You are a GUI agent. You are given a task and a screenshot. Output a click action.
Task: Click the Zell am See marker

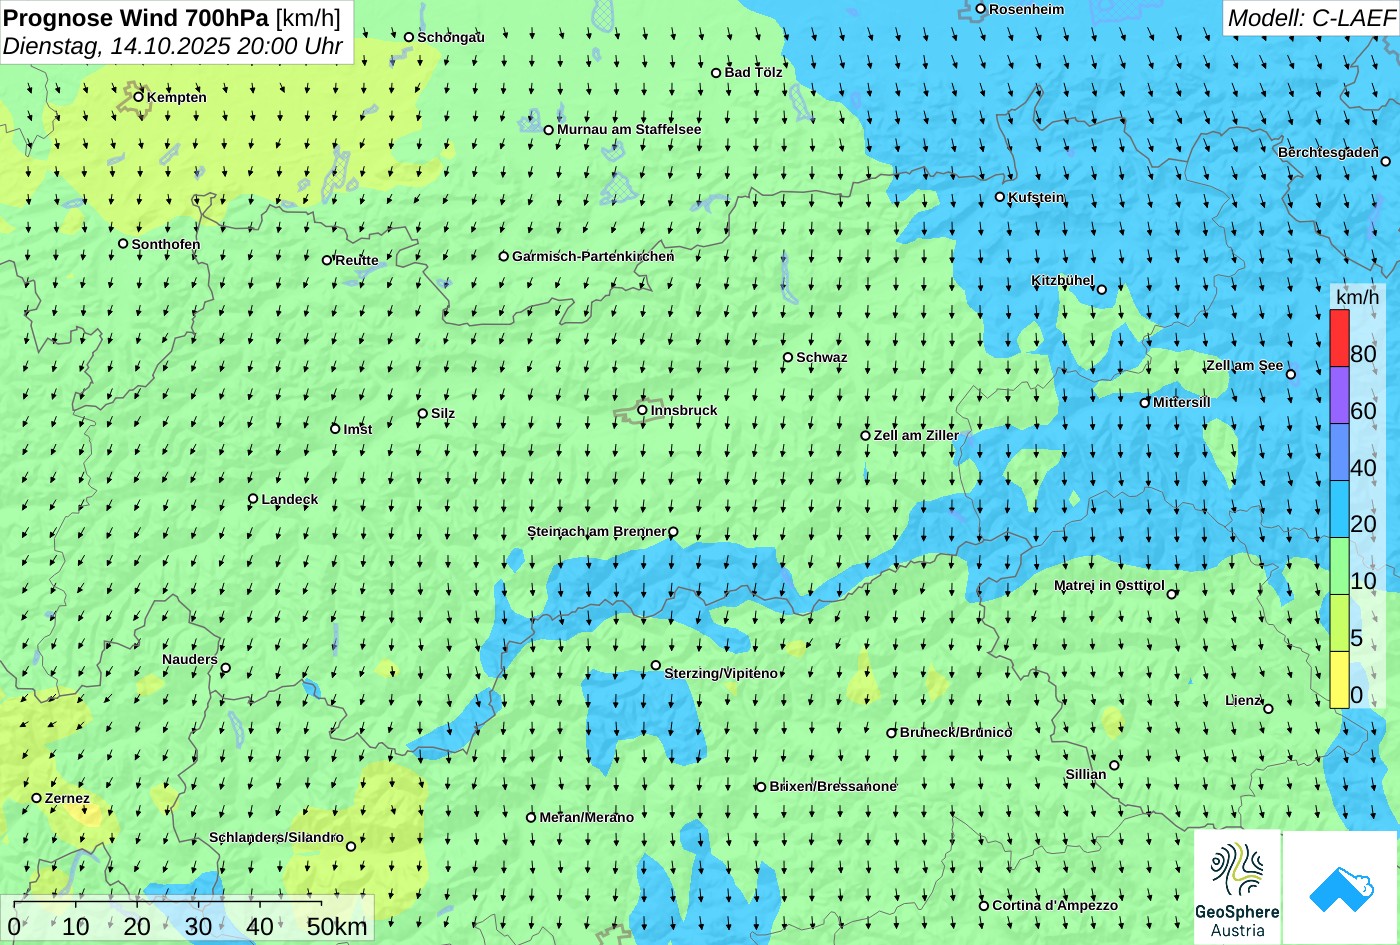click(x=1291, y=374)
